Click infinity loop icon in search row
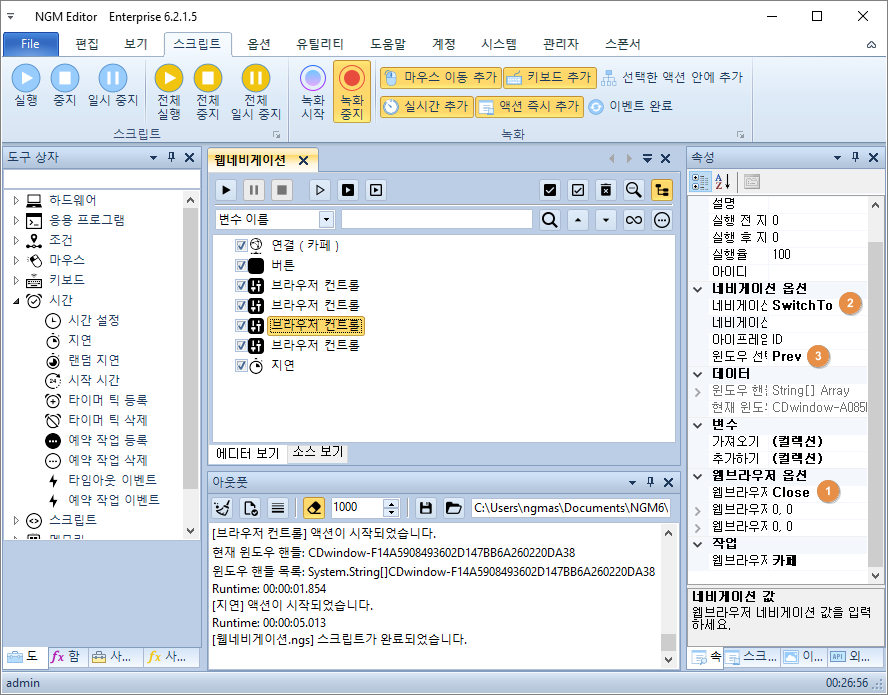 click(x=634, y=220)
